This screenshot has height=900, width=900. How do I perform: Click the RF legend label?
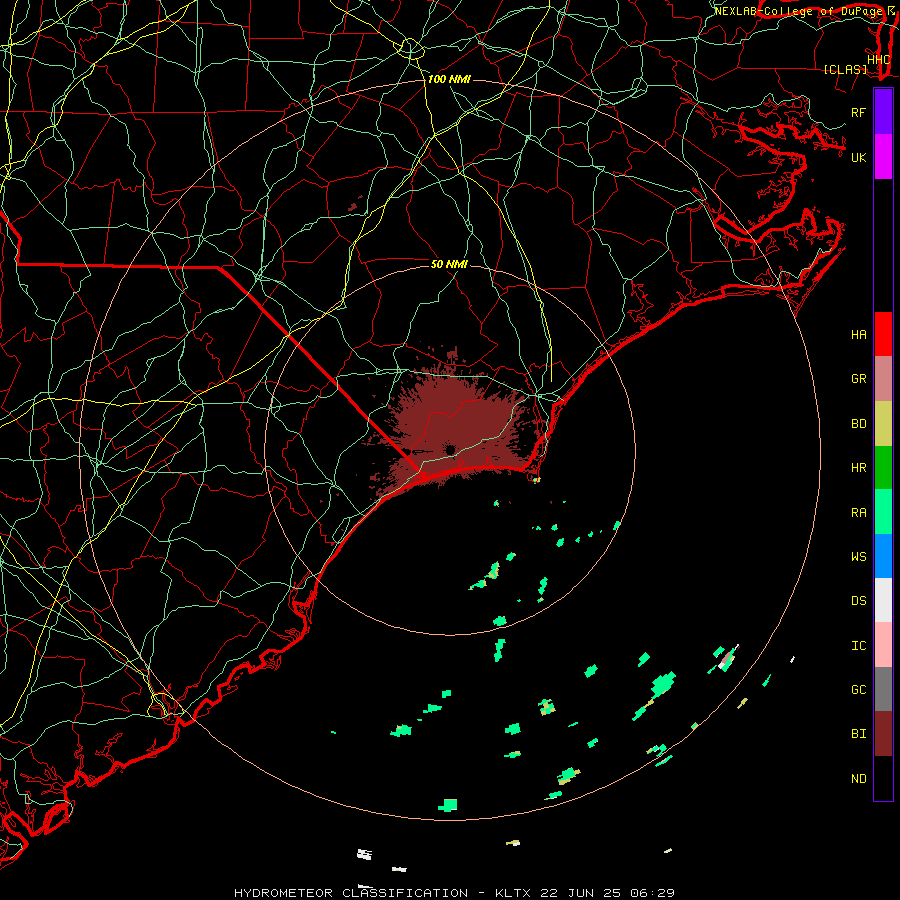(x=858, y=112)
